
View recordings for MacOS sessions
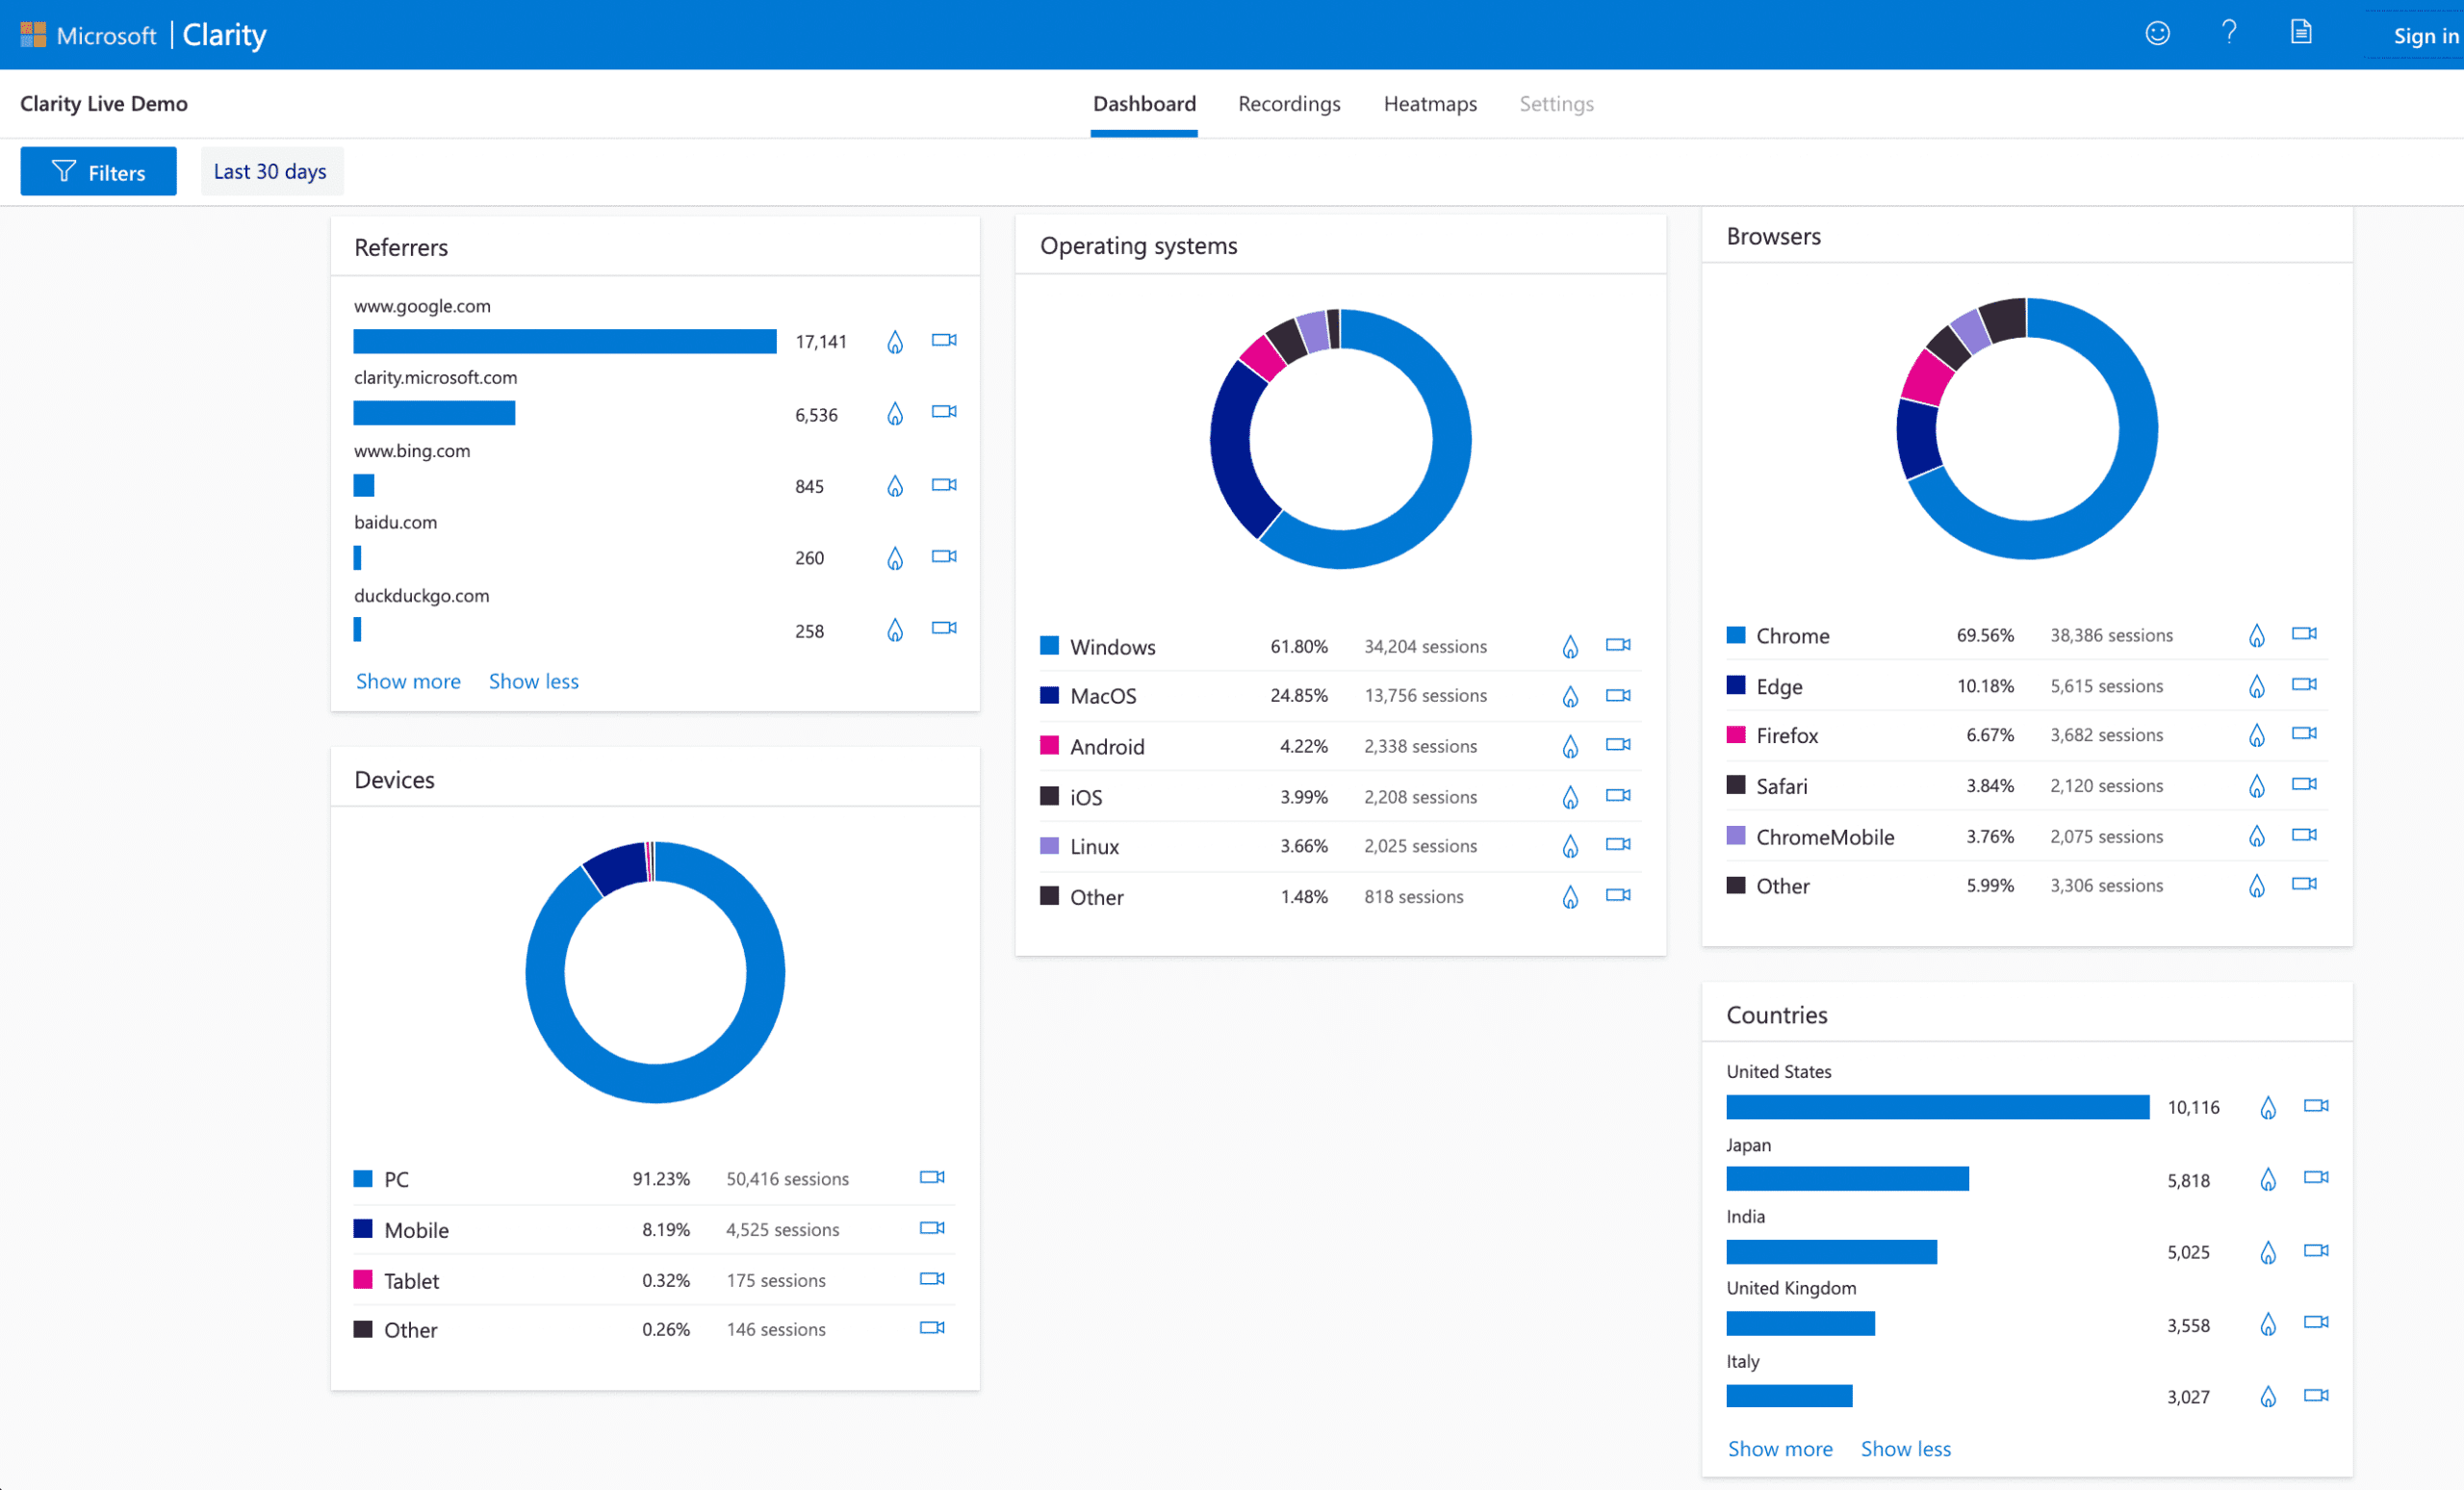(x=1618, y=695)
